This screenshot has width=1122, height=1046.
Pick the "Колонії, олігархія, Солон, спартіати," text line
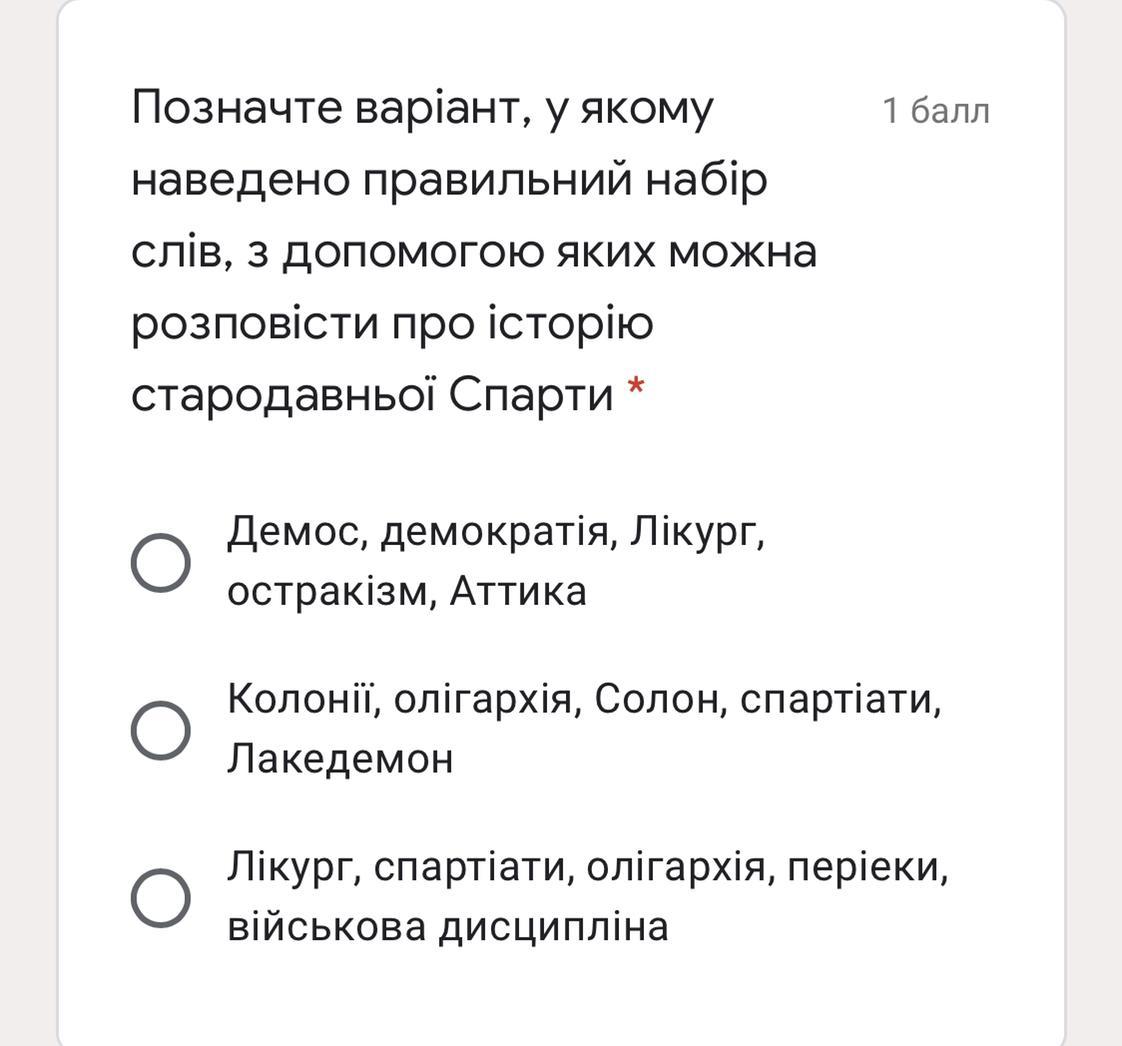coord(584,699)
